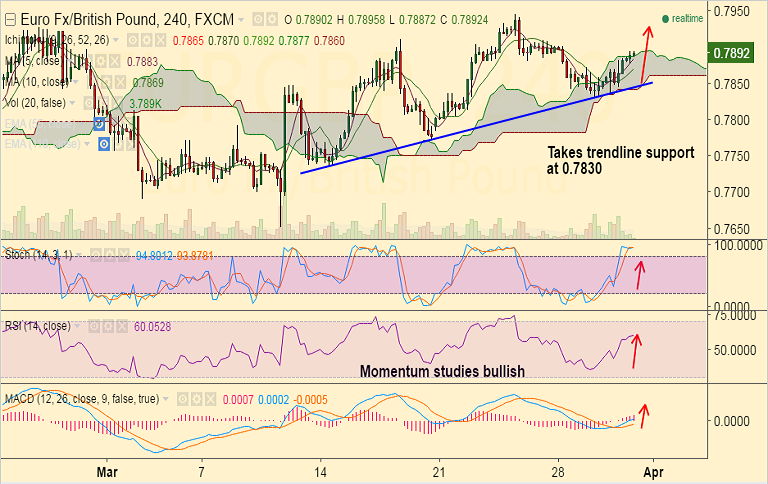Click the RSI value 60.0528
The image size is (768, 484).
click(152, 326)
